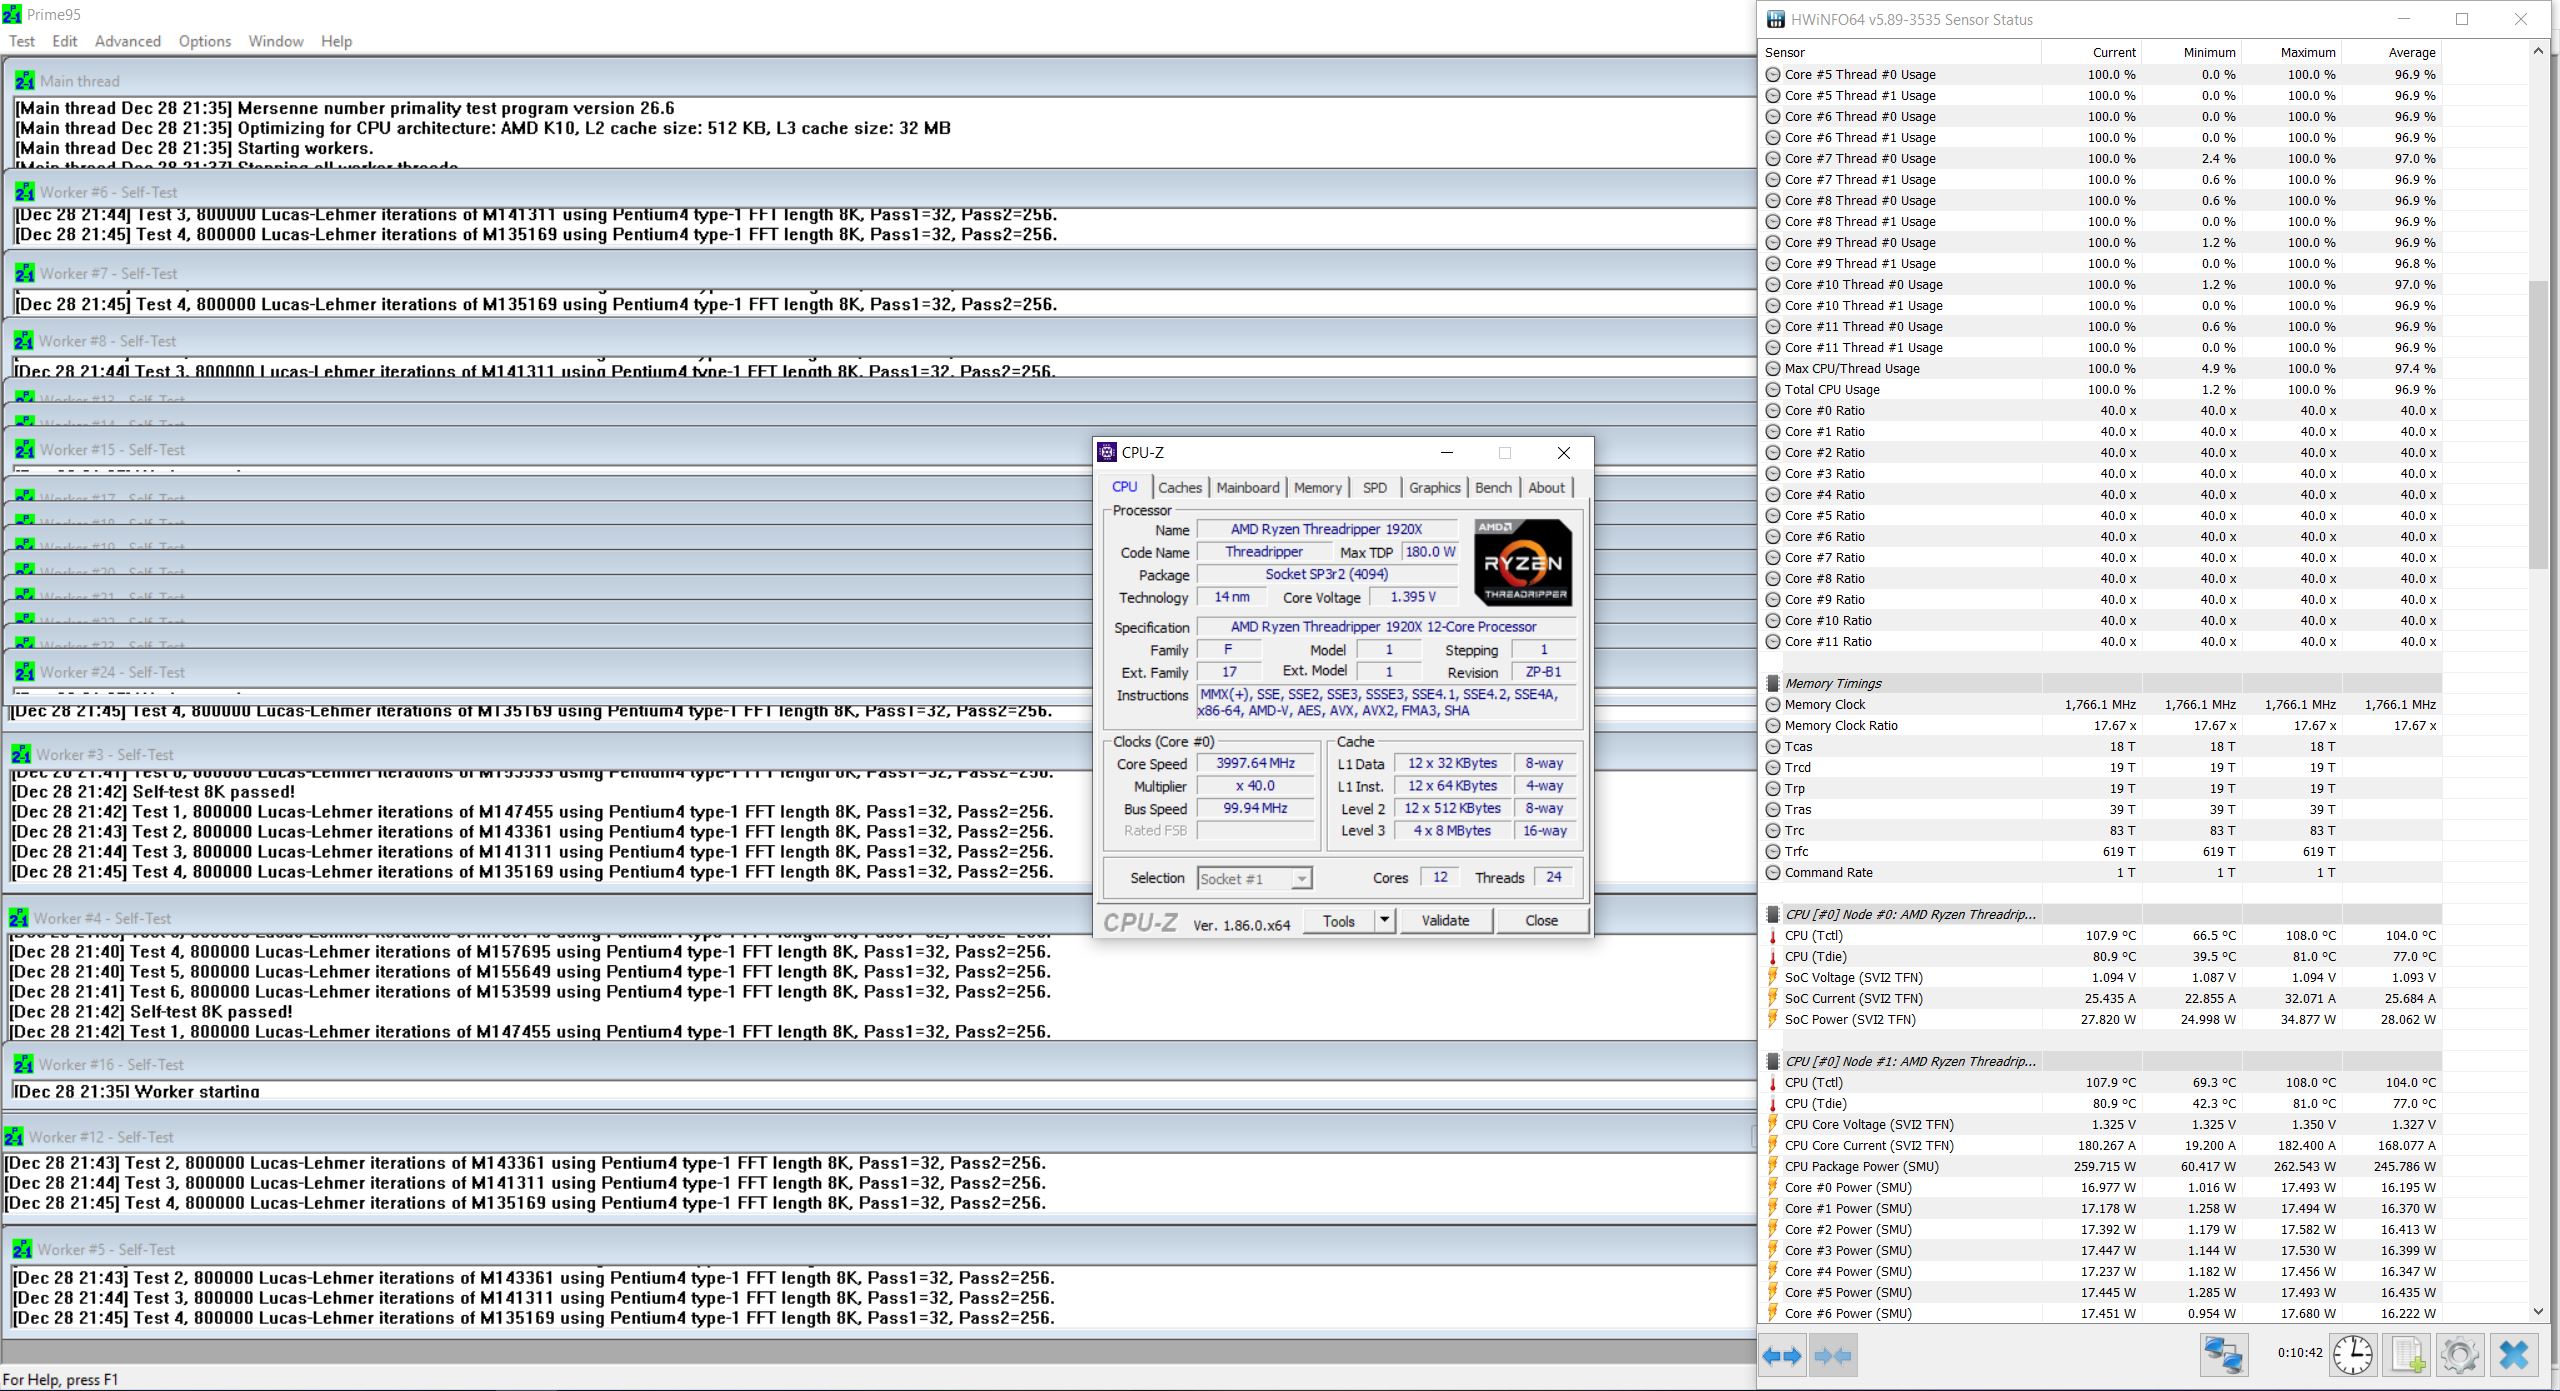The width and height of the screenshot is (2560, 1391).
Task: Switch to the SPD tab in CPU-Z
Action: click(x=1375, y=488)
